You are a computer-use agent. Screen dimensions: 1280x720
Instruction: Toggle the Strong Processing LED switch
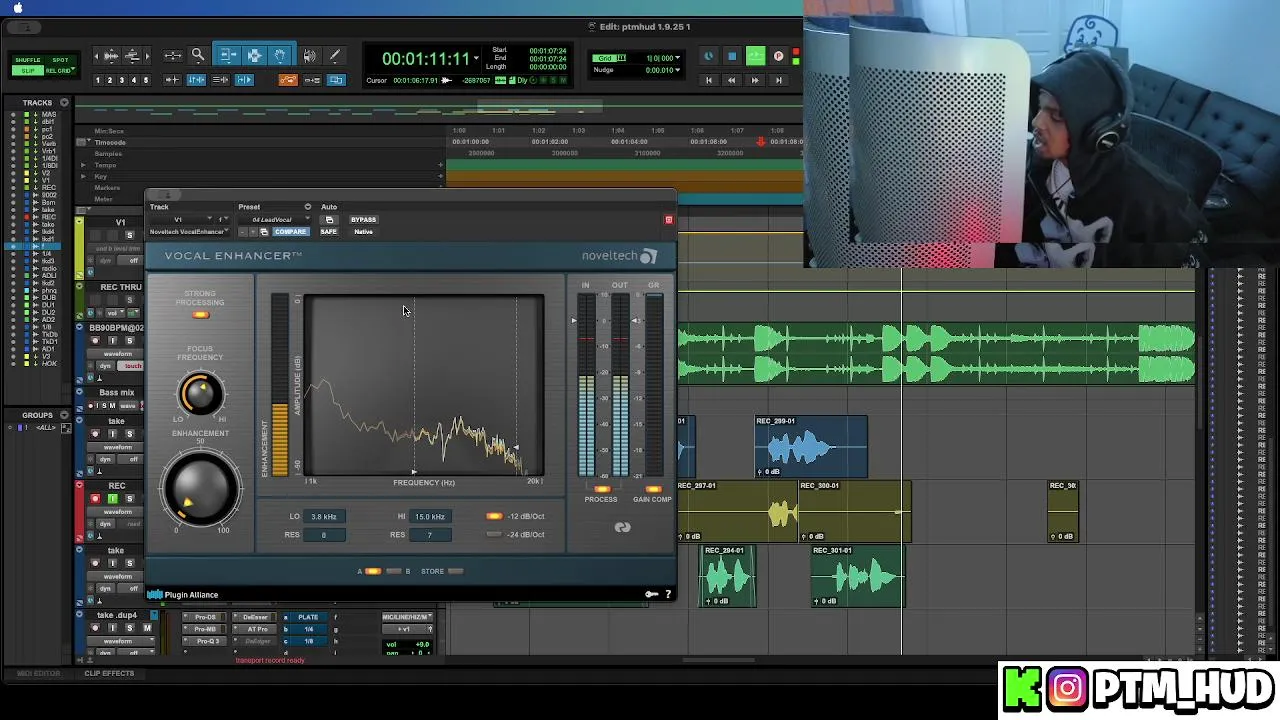[201, 315]
